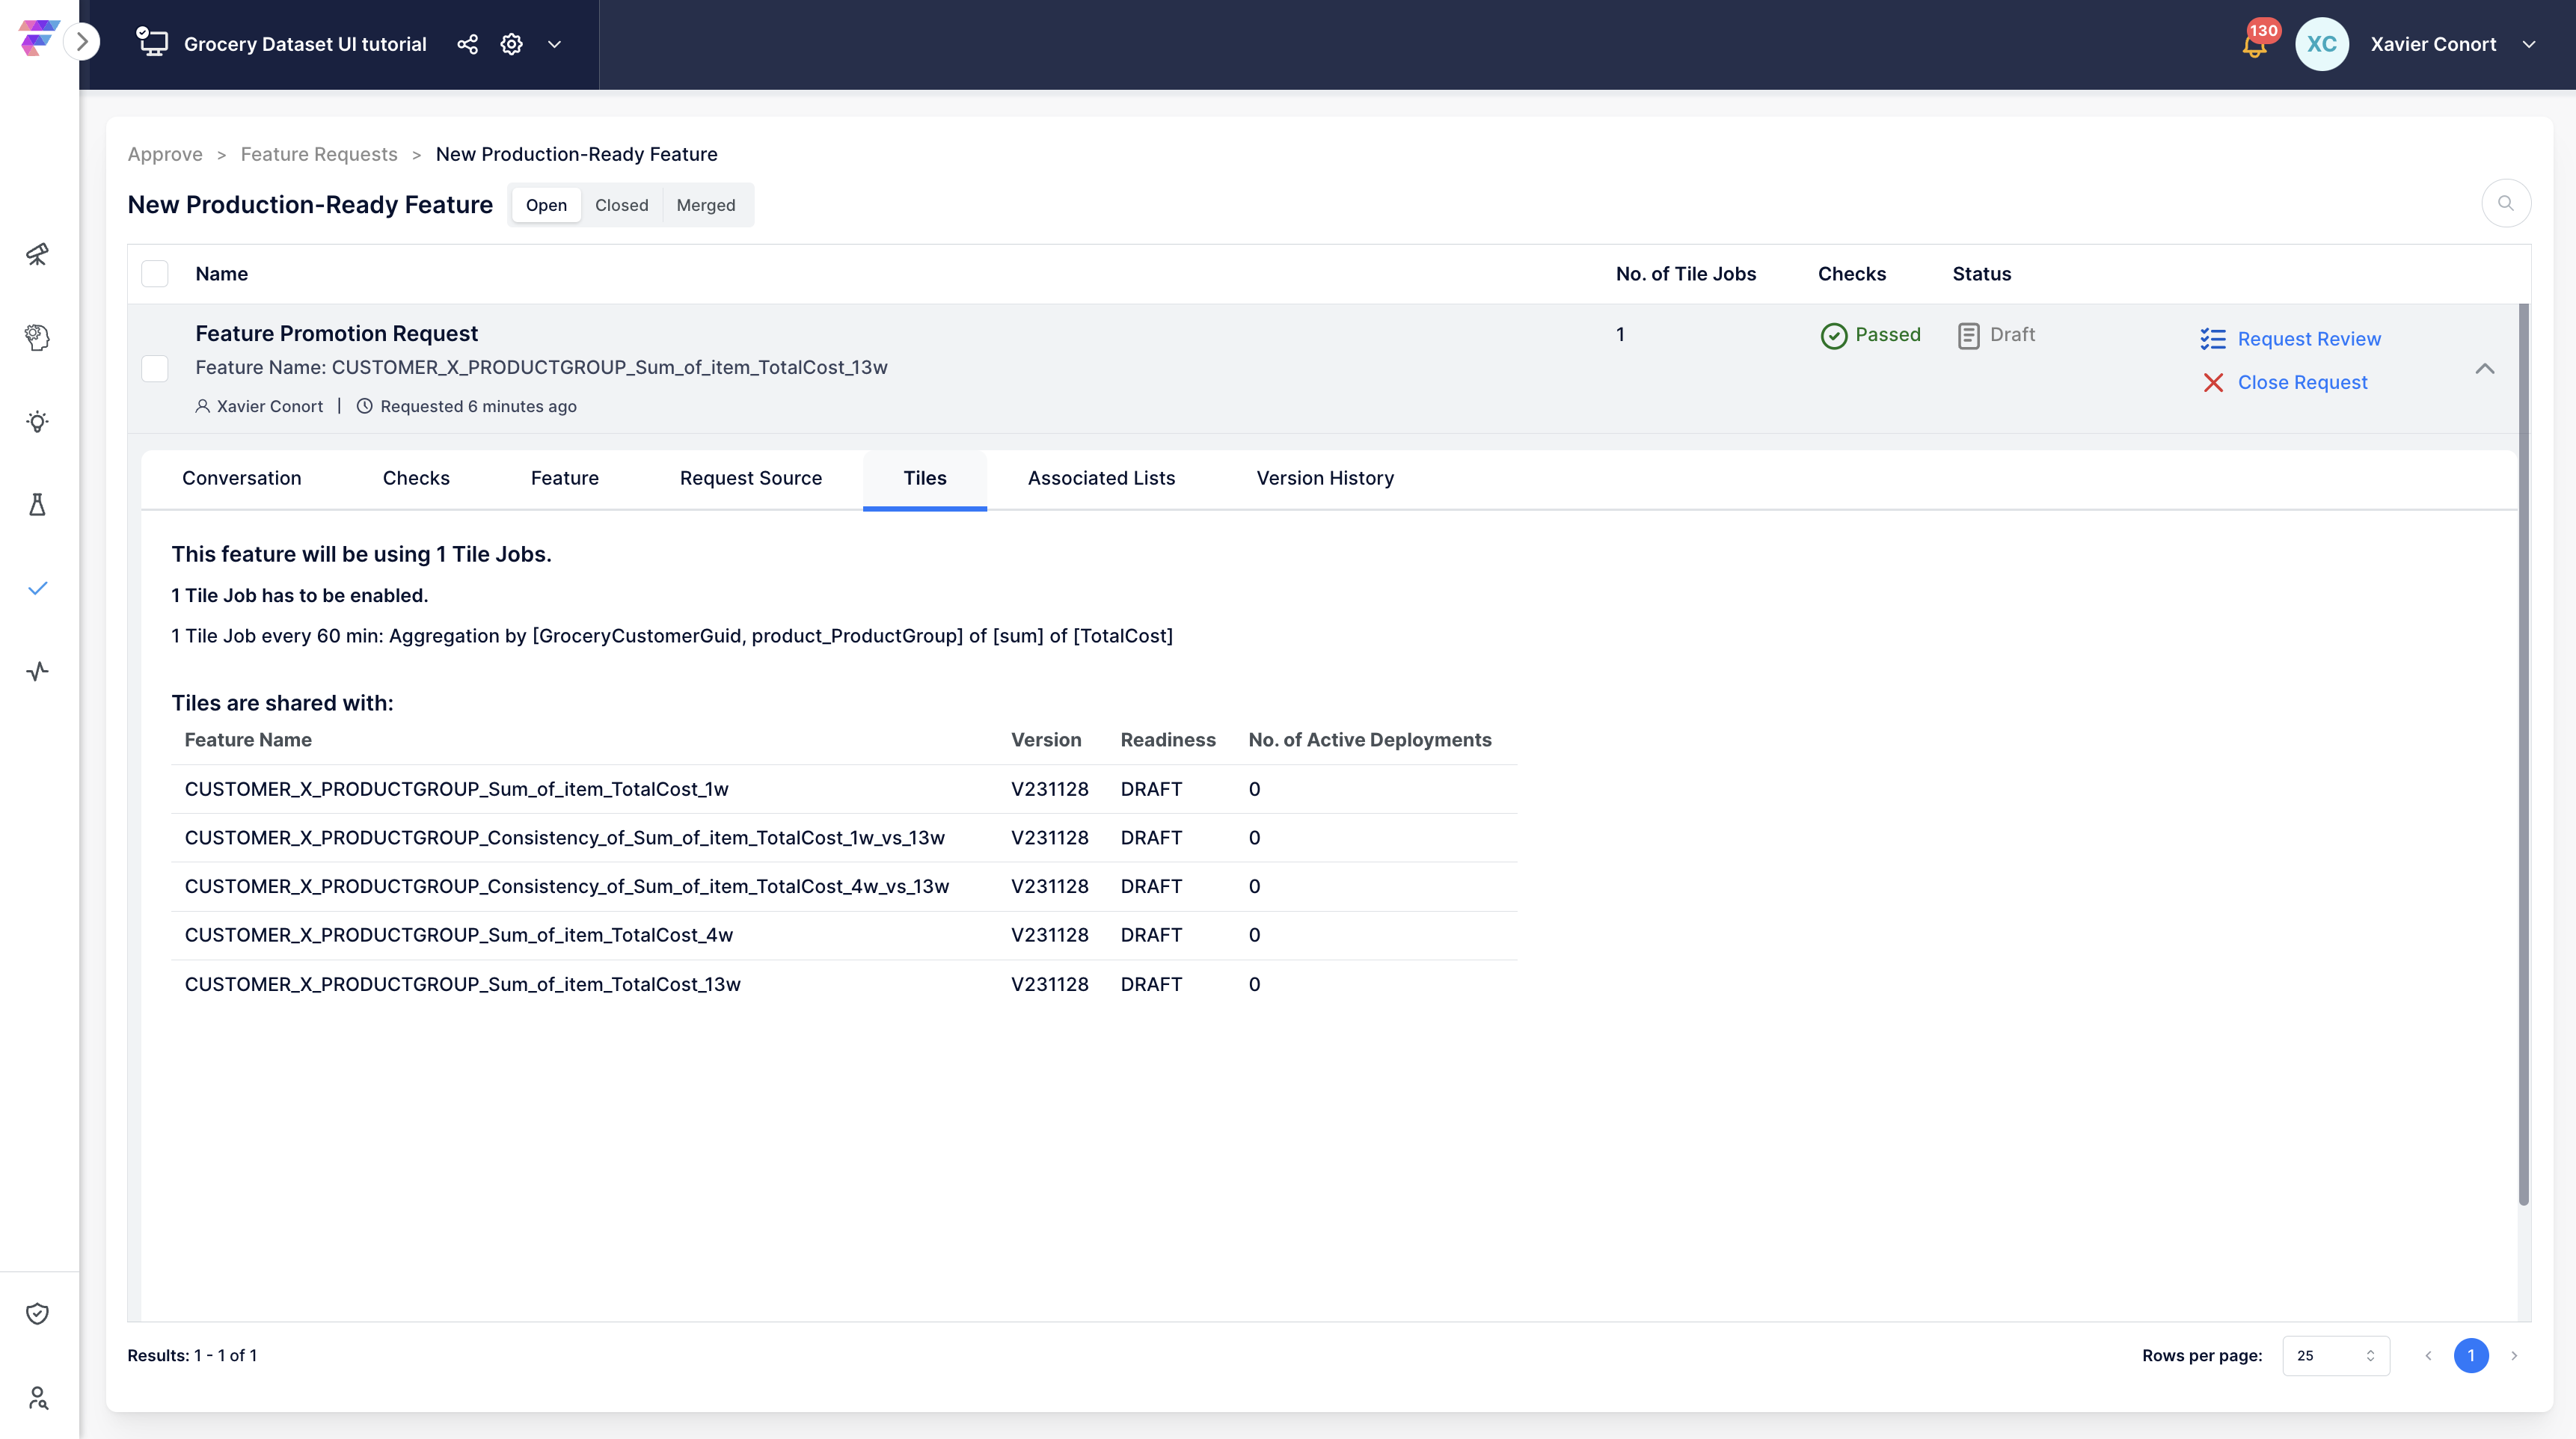
Task: Click the green Passed check icon
Action: [1833, 335]
